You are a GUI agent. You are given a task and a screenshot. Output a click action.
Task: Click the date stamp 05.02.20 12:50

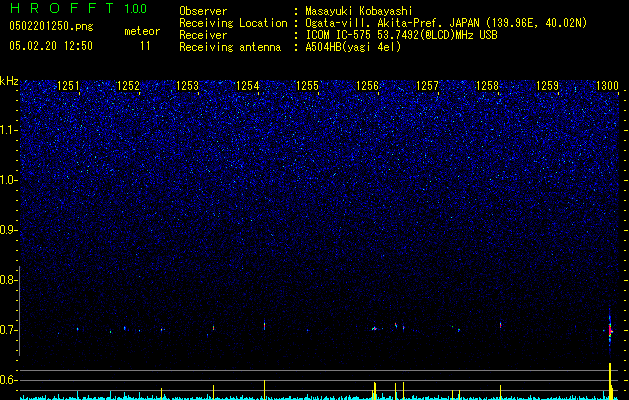pyautogui.click(x=51, y=46)
